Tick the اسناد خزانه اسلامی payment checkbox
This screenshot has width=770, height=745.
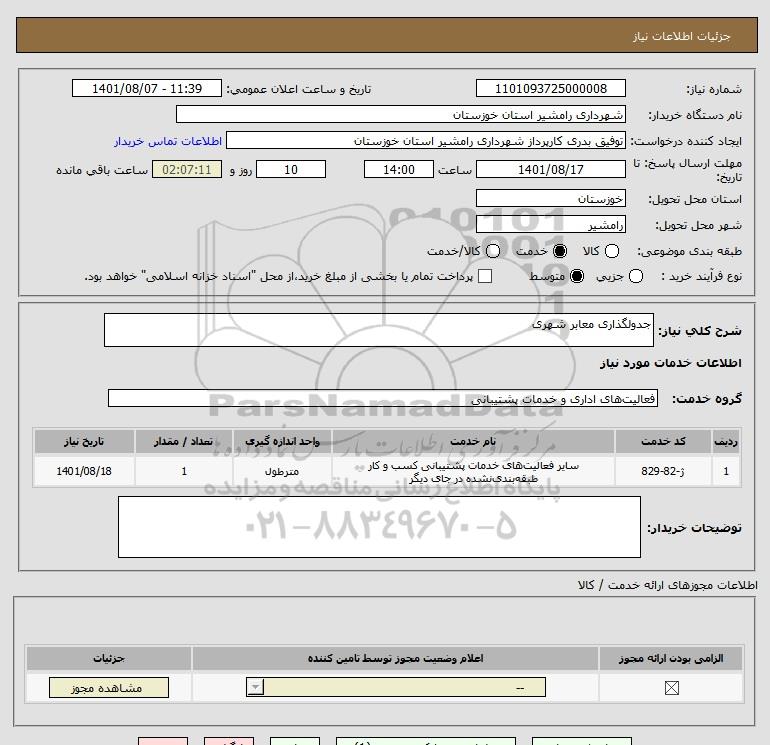click(485, 276)
